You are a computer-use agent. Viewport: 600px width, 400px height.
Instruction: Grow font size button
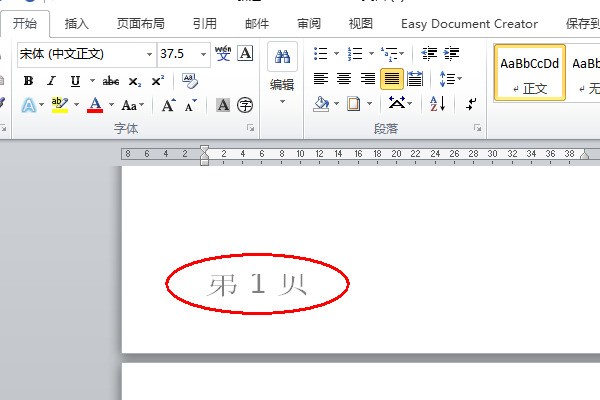[x=168, y=104]
